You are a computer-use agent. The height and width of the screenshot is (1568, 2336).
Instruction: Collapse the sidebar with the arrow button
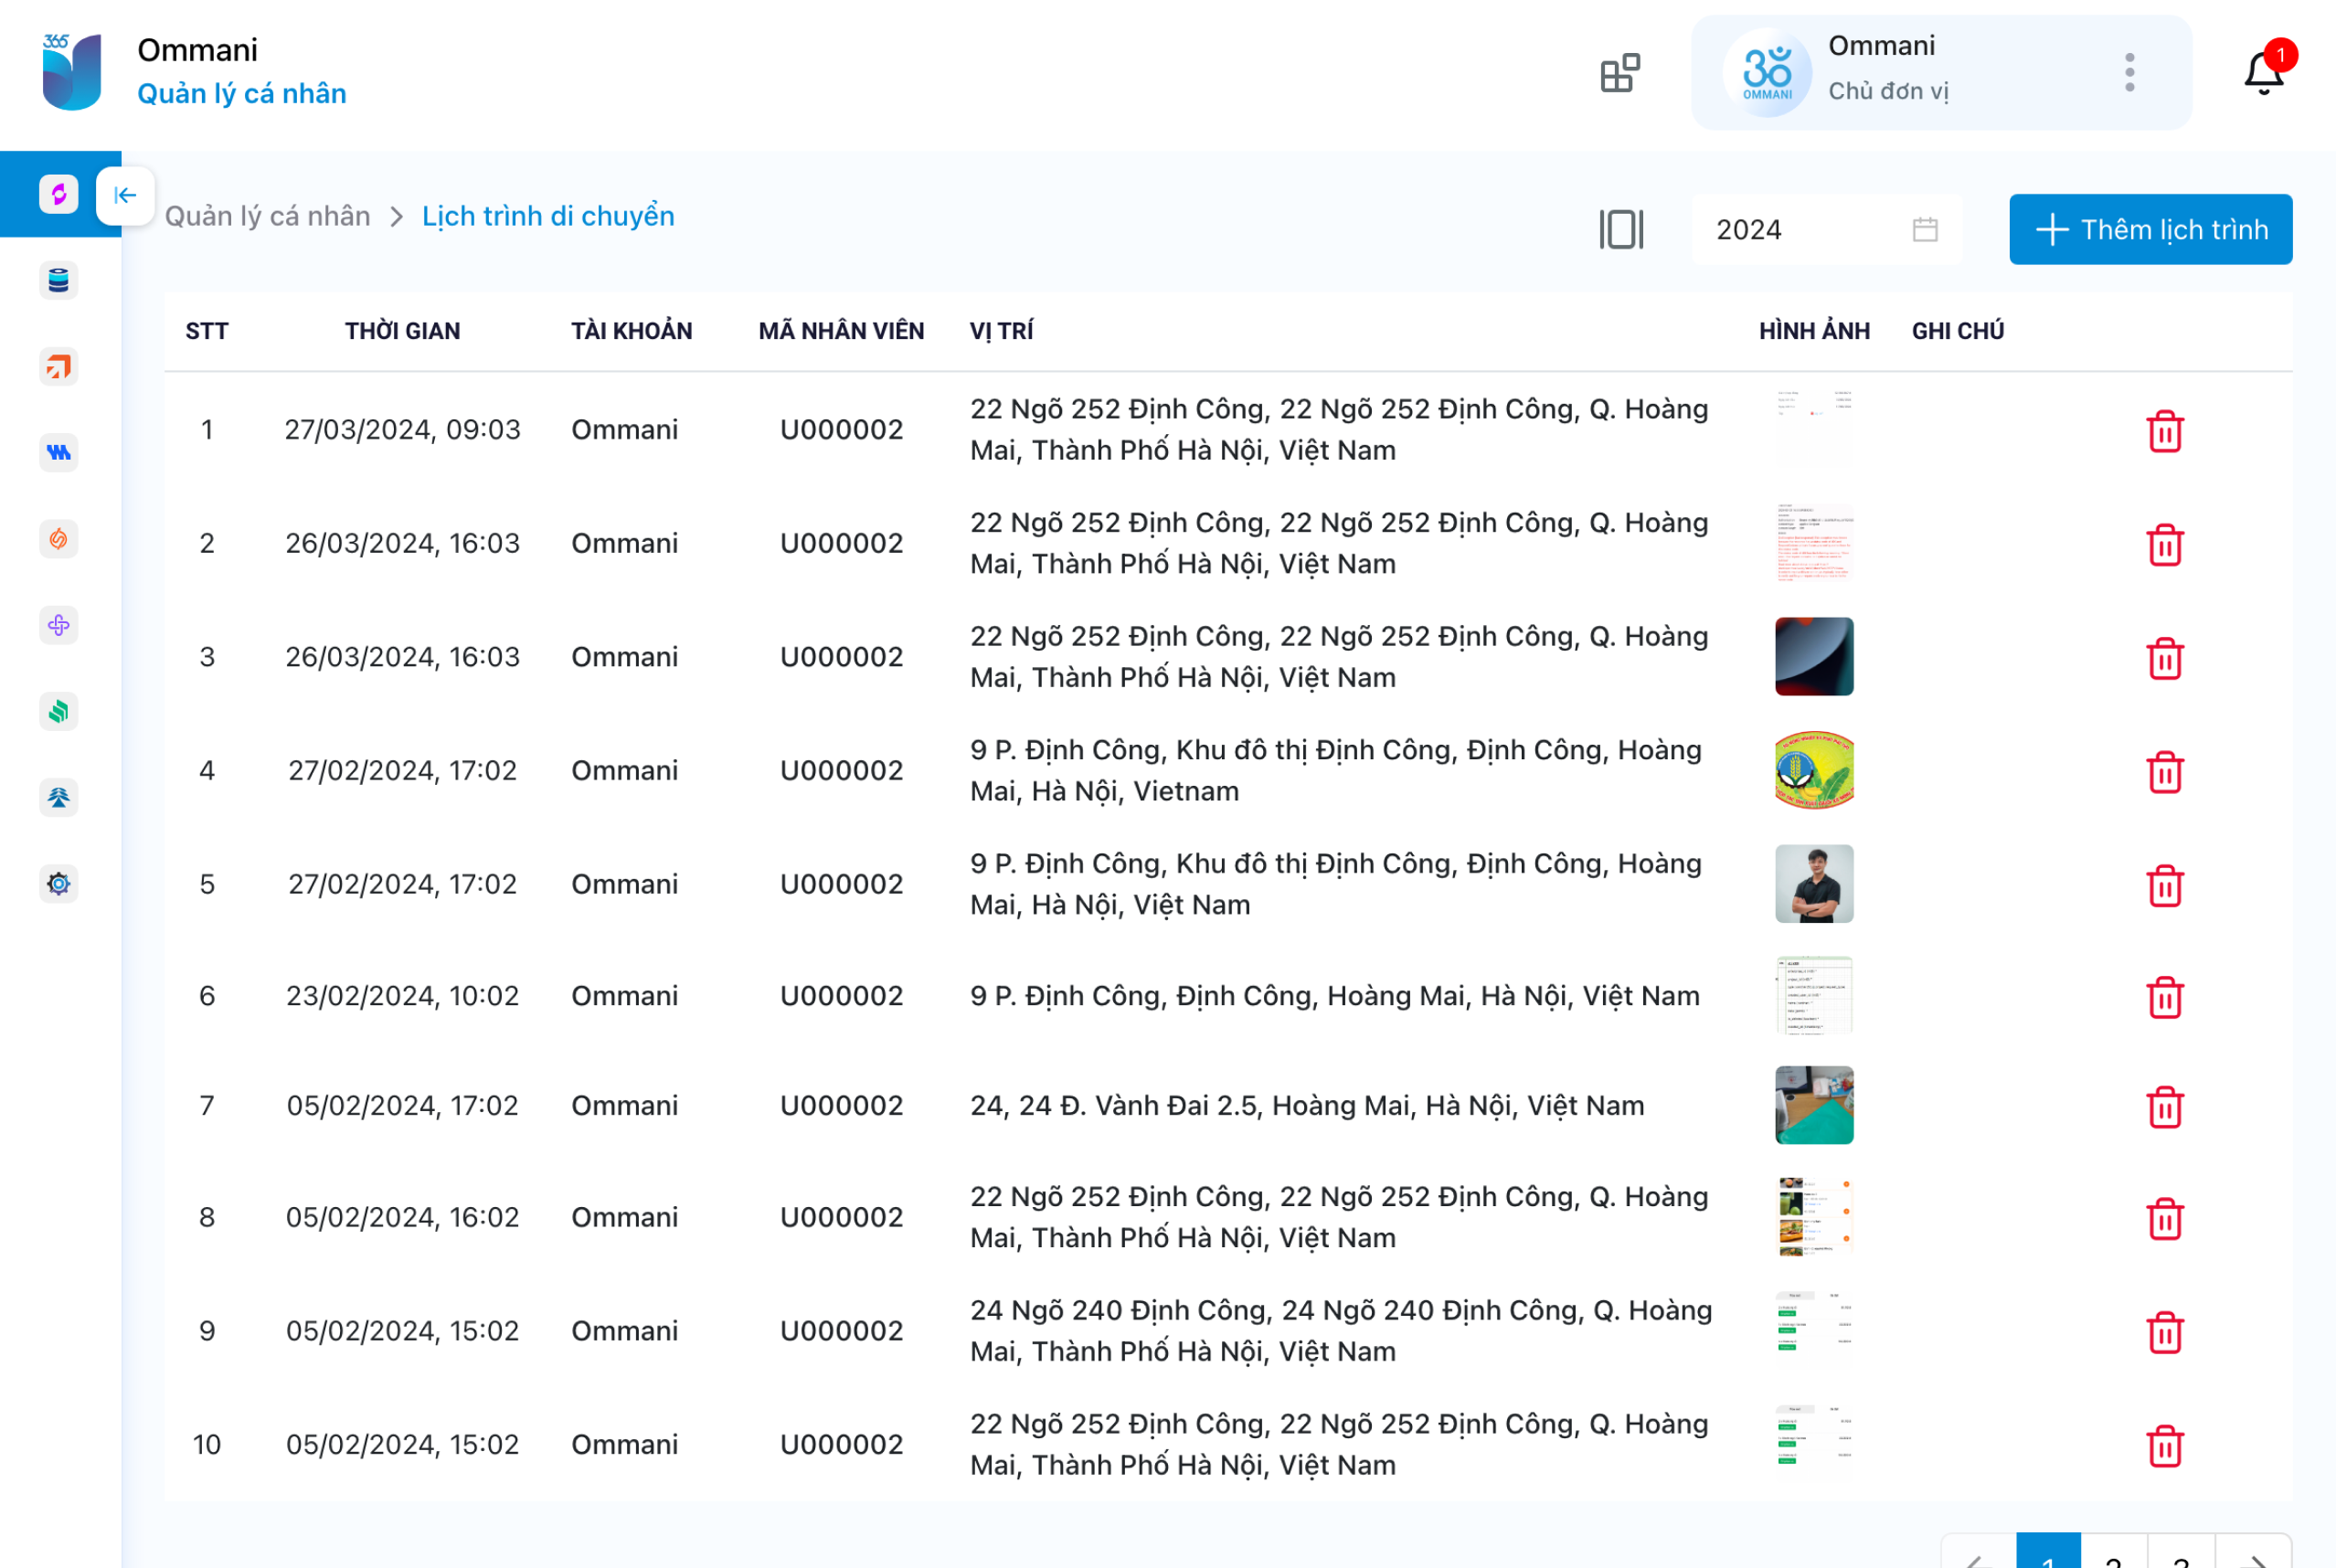pos(125,195)
